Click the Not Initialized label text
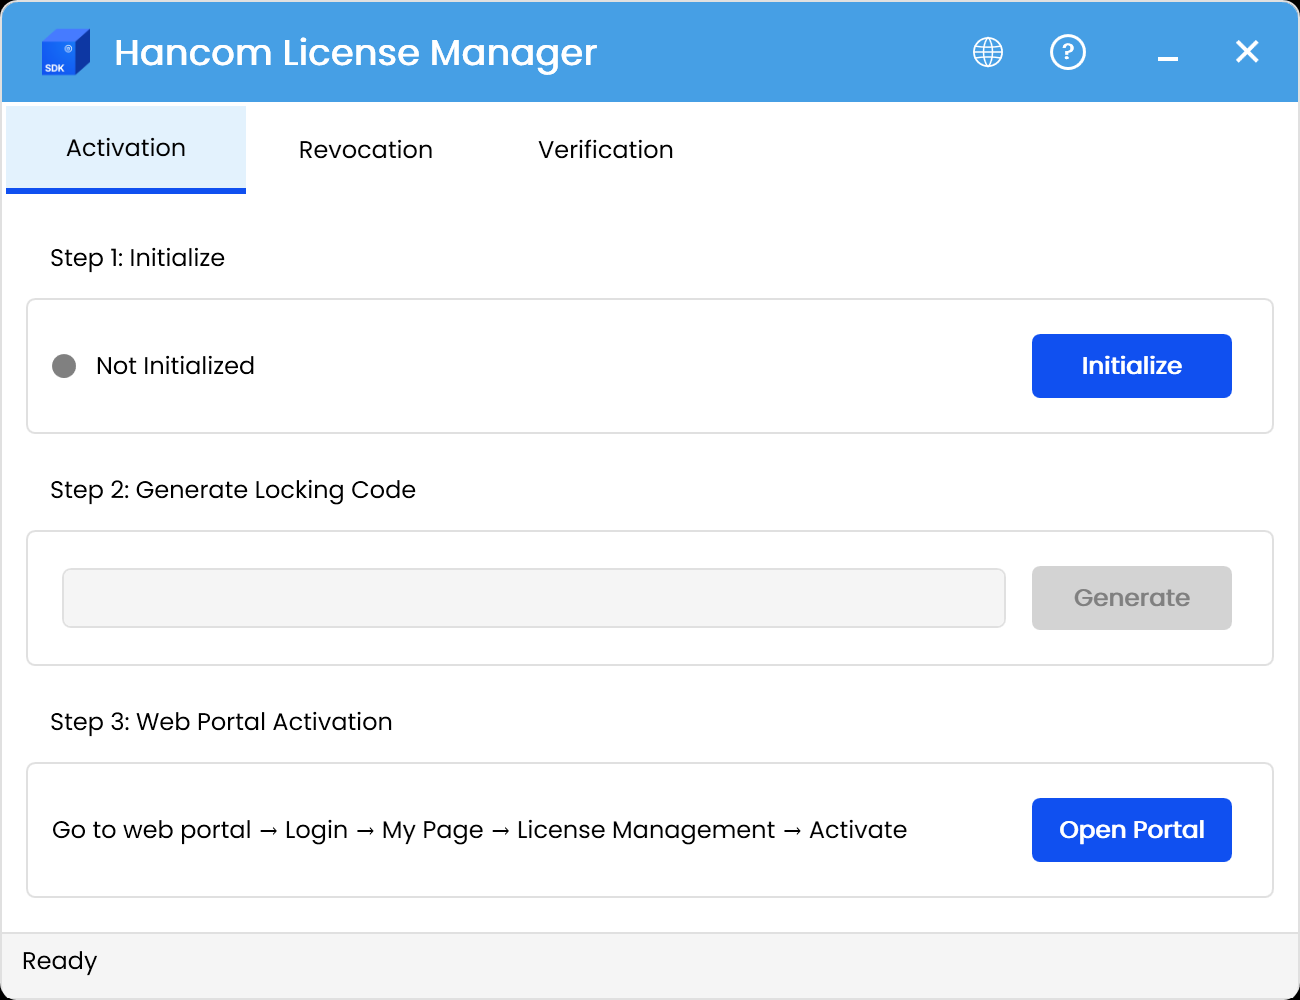Screen dimensions: 1300x1000 click(175, 366)
